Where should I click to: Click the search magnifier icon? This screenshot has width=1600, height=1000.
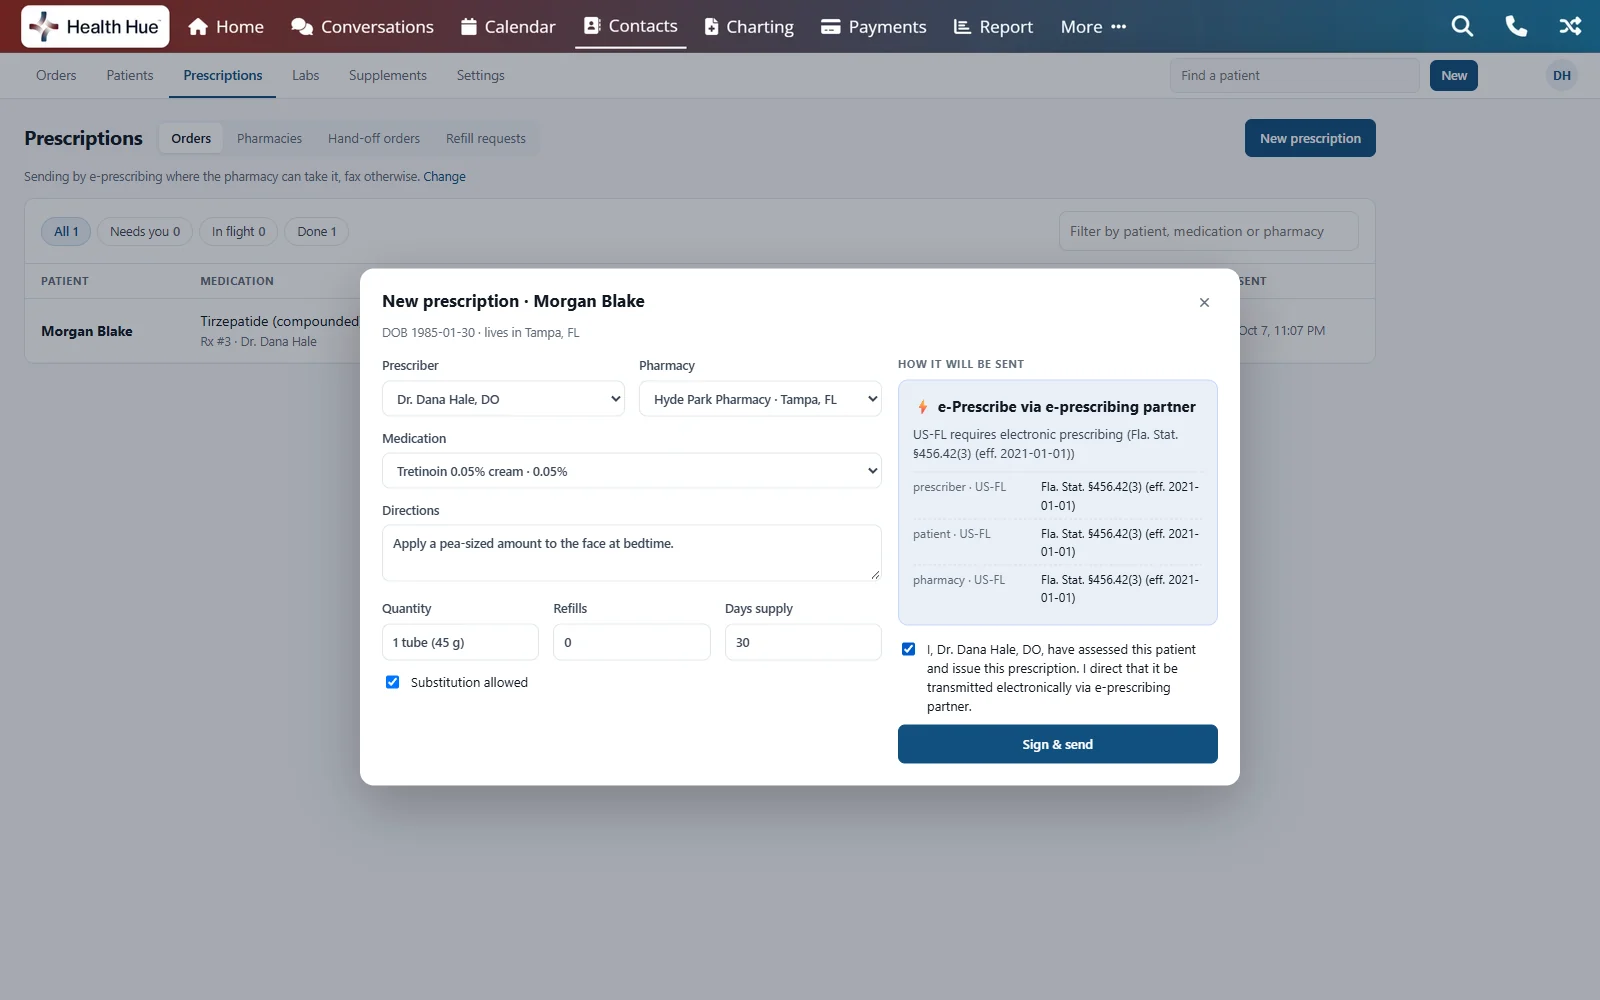[1462, 27]
